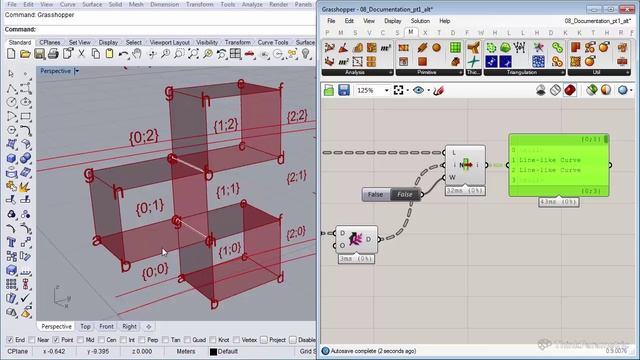Click the New file icon in Rhino toolbar

coord(11,54)
